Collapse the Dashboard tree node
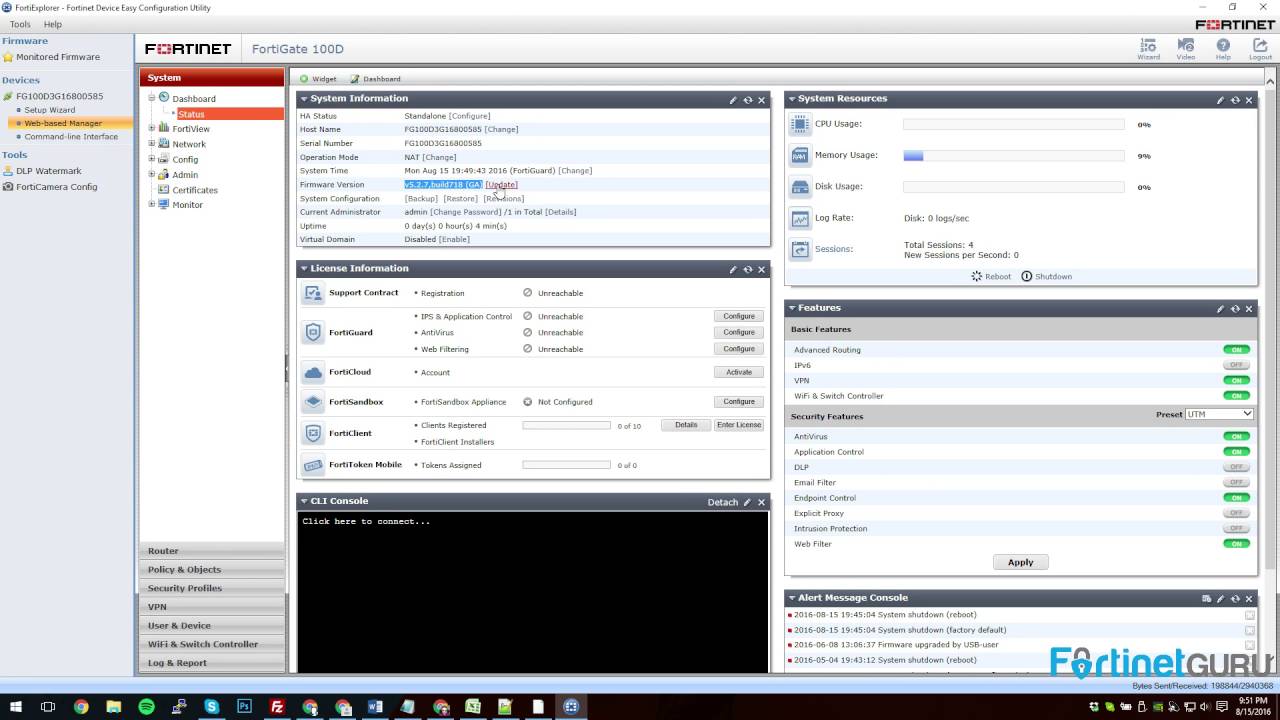1280x720 pixels. coord(152,98)
